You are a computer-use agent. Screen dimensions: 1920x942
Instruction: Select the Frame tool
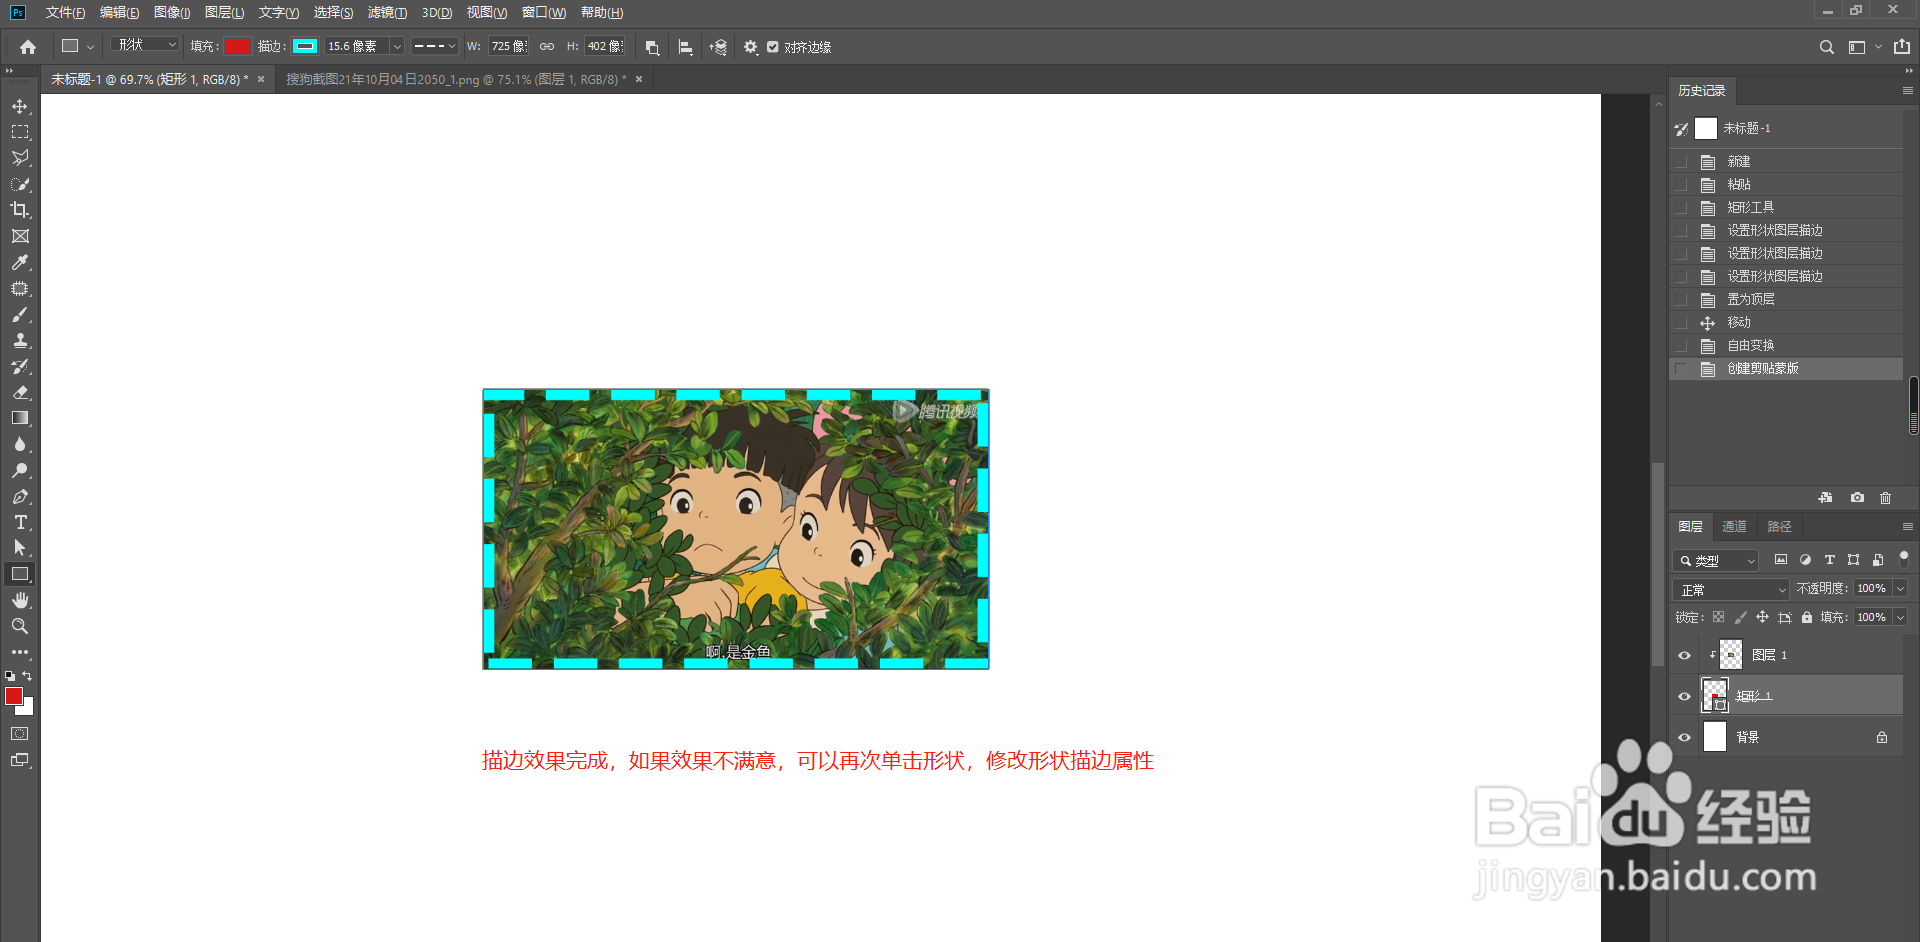[20, 236]
